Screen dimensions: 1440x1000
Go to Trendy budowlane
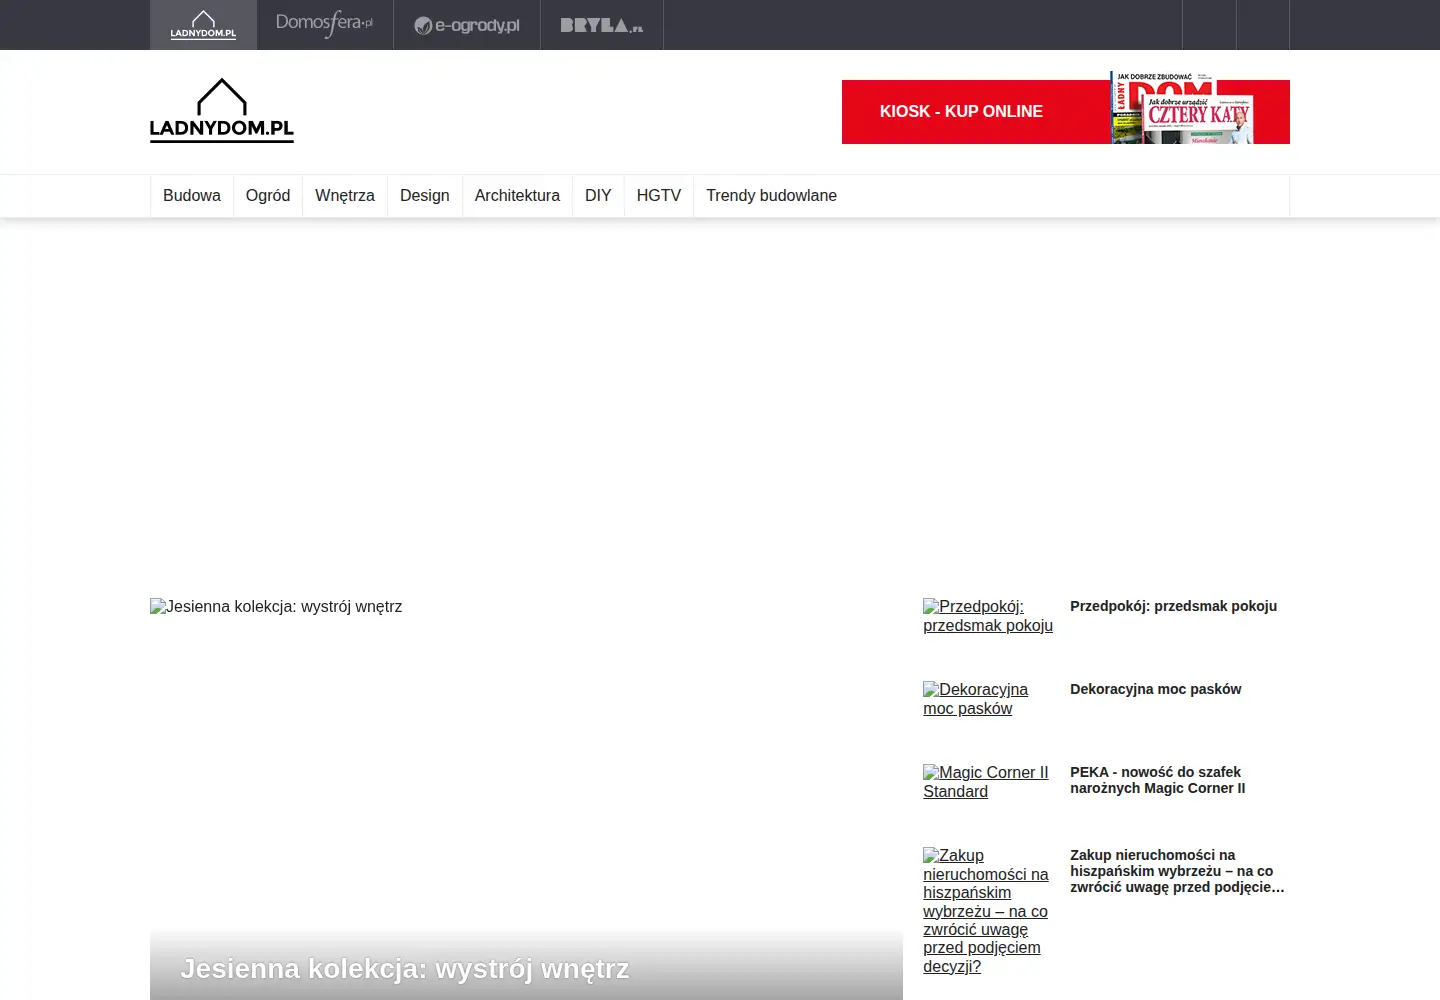771,196
